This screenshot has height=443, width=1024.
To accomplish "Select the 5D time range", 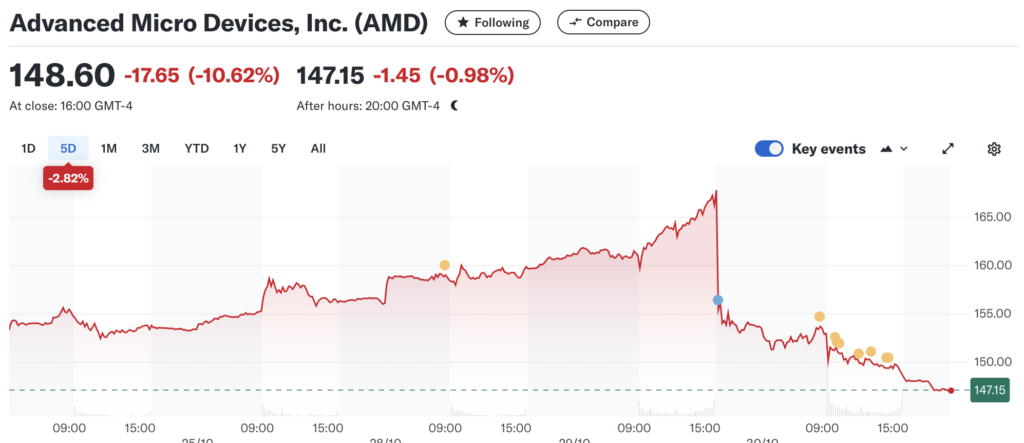I will pyautogui.click(x=68, y=149).
